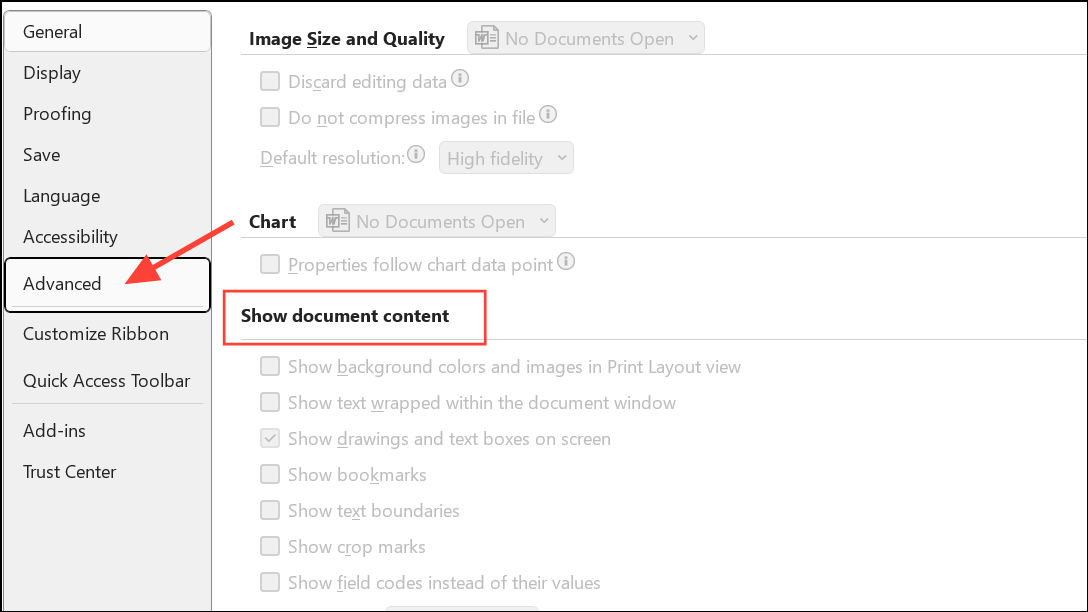Check "Do not compress images in file"
1088x612 pixels.
pos(269,117)
